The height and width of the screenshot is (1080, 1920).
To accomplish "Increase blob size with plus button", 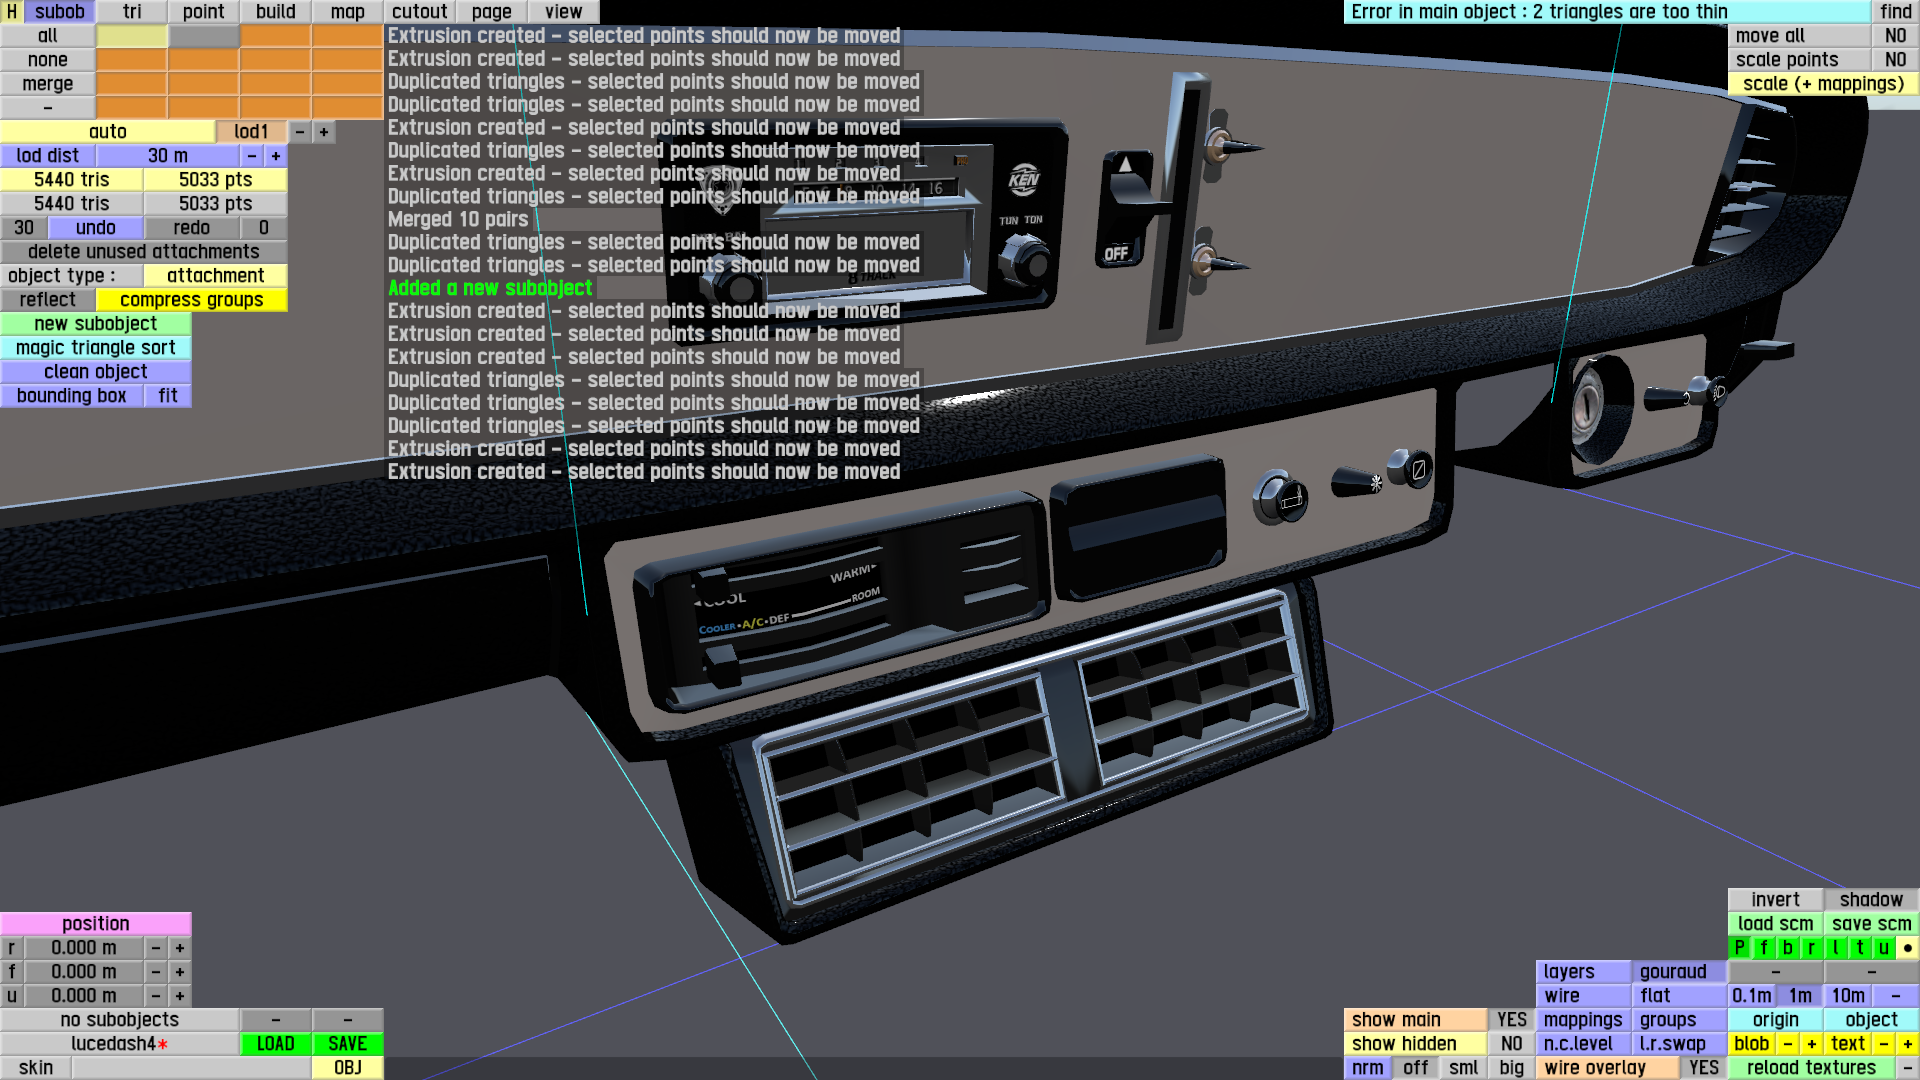I will [x=1811, y=1044].
